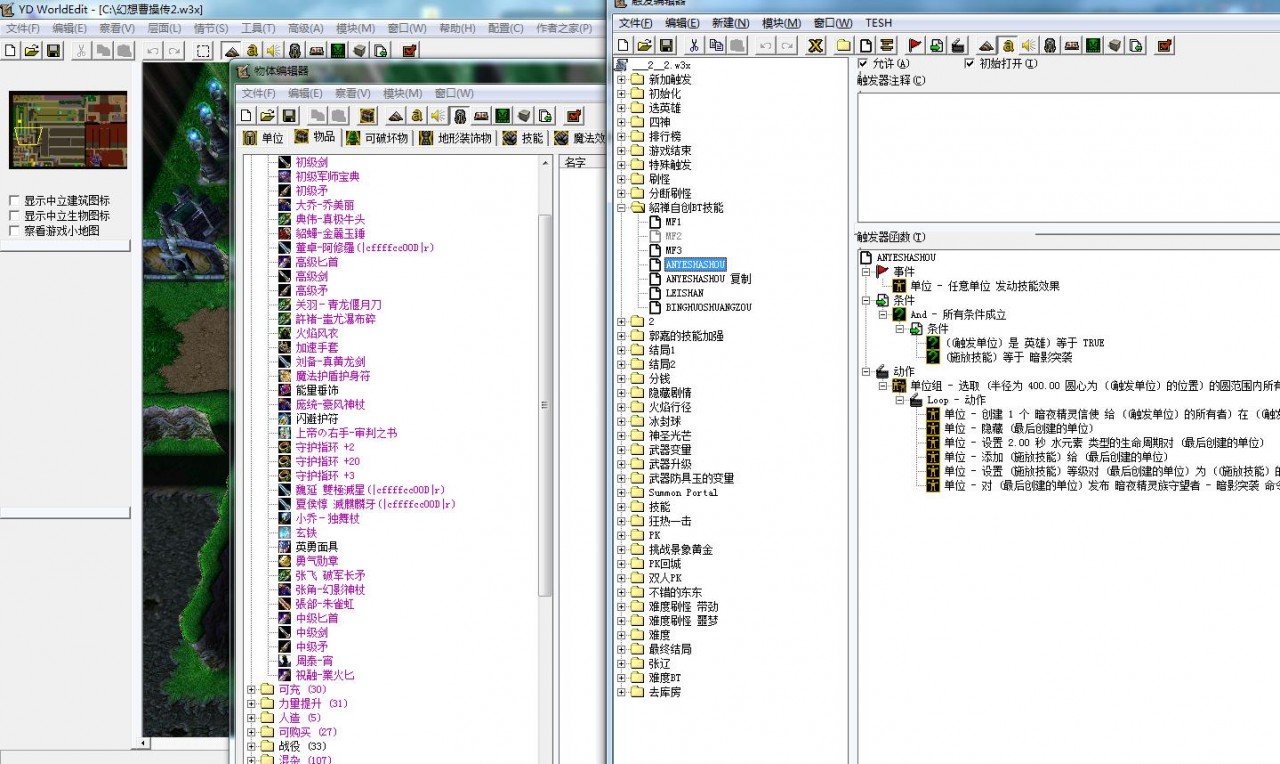1280x764 pixels.
Task: Click New Condition icon in trigger editor toolbar
Action: coord(936,45)
